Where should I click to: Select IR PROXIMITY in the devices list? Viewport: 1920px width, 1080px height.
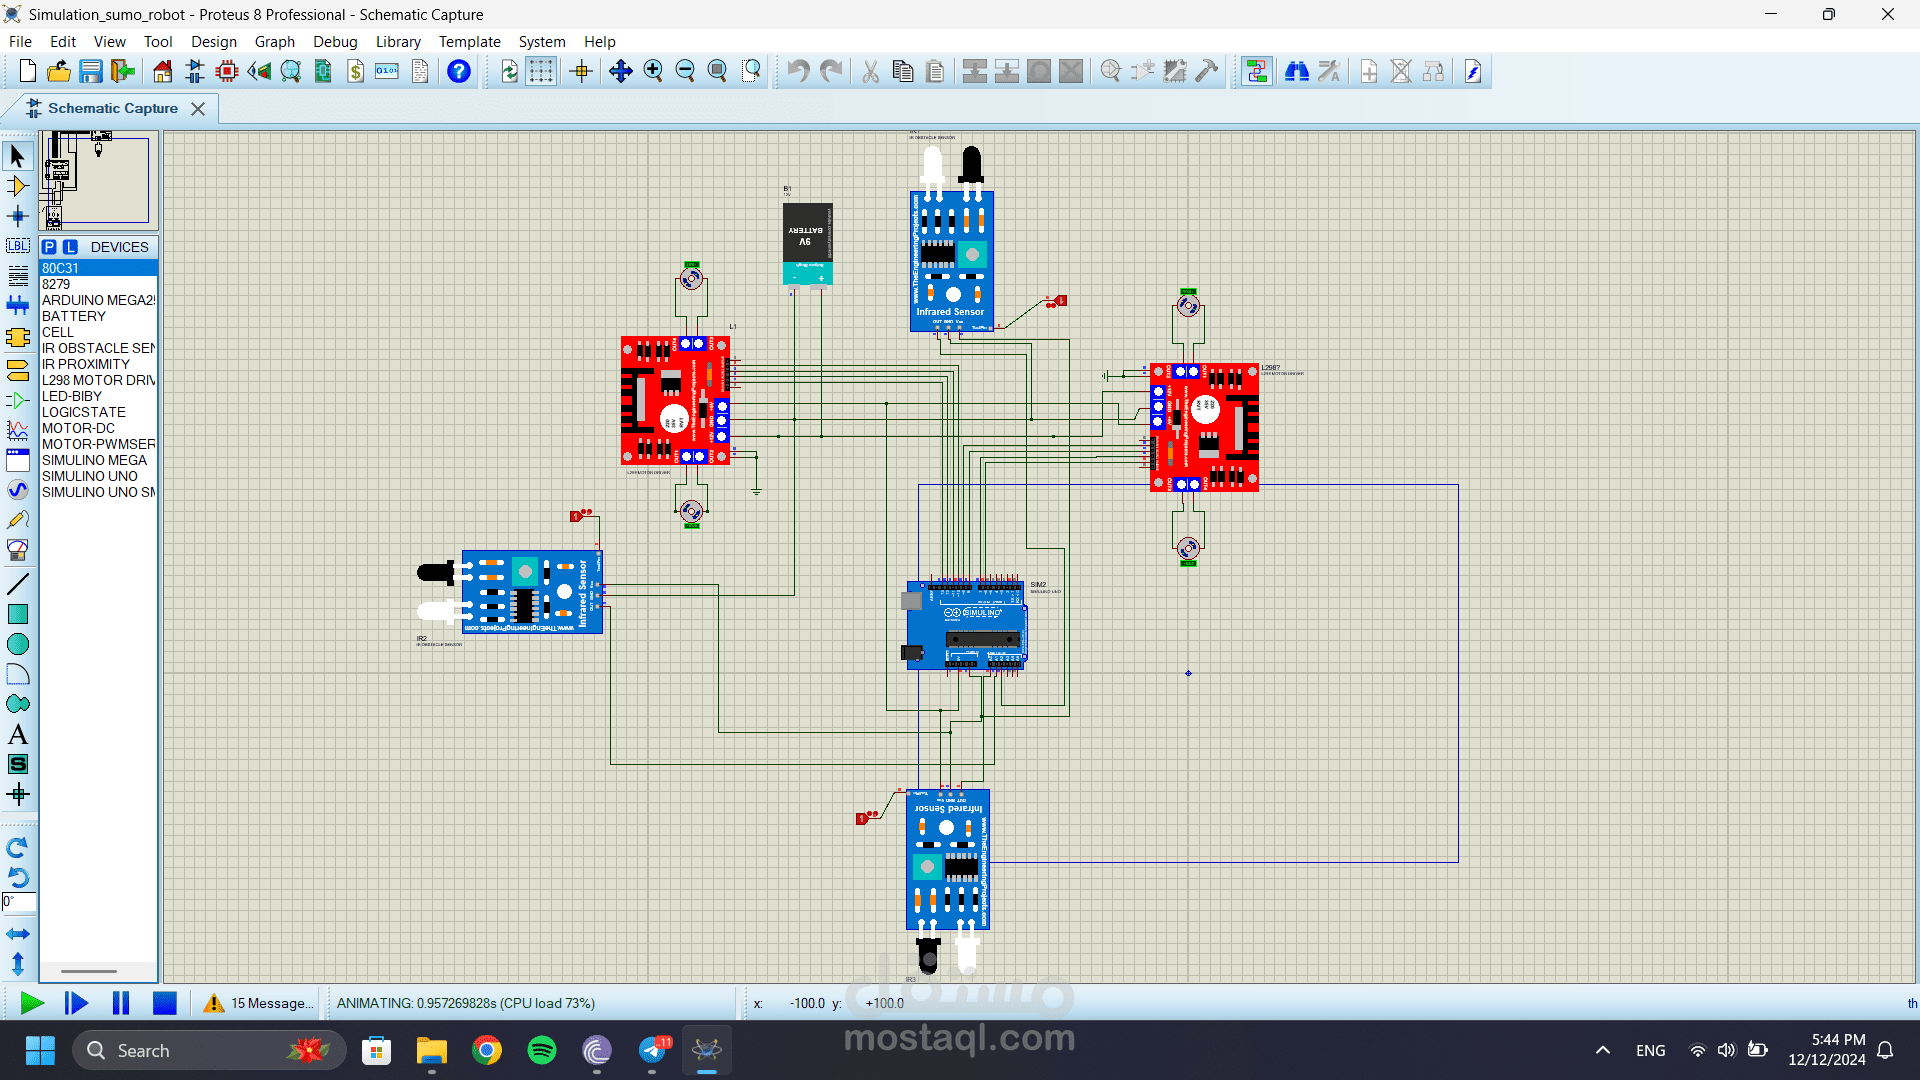coord(98,364)
